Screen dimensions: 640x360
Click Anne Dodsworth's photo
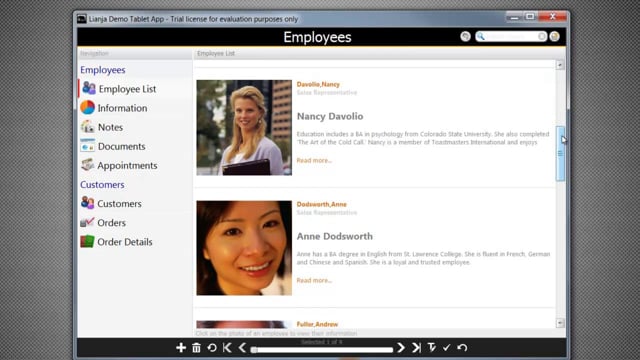click(x=244, y=248)
